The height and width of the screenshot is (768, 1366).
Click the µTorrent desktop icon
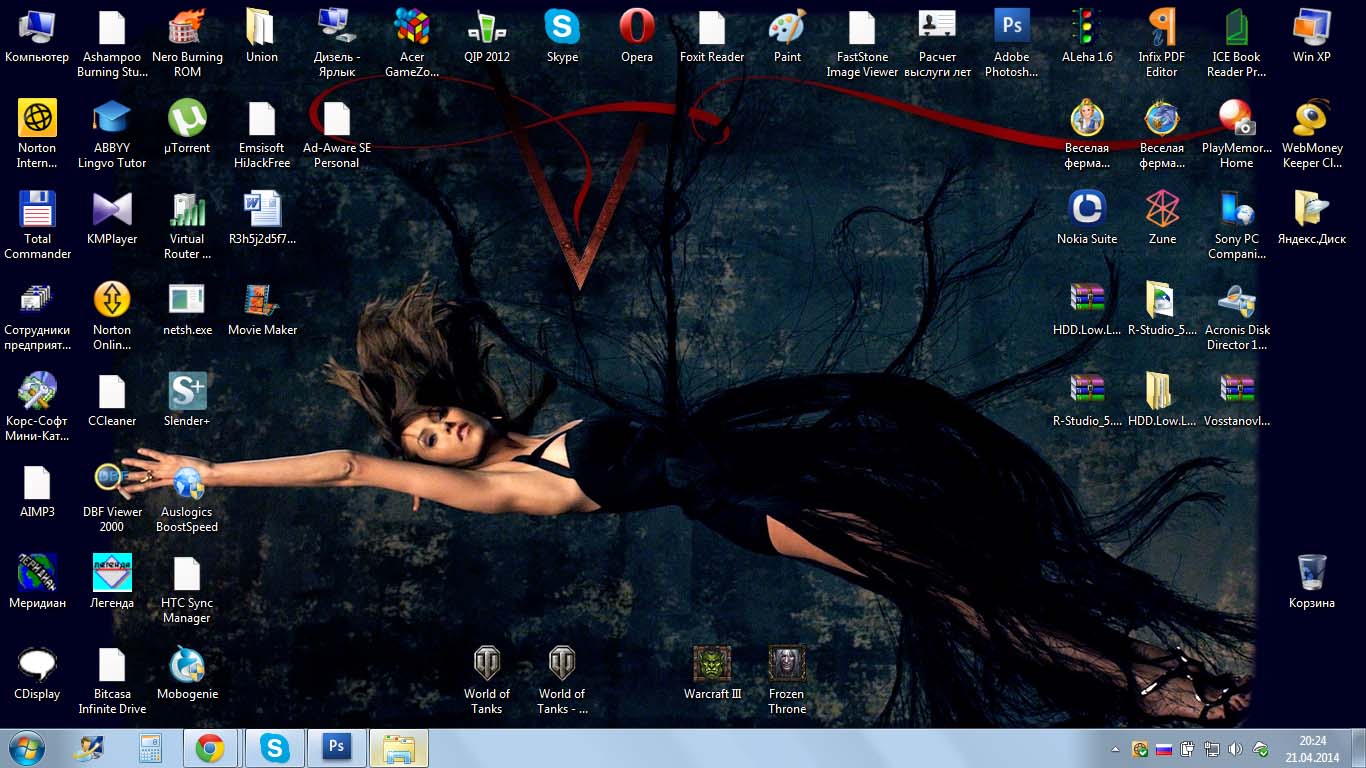click(x=187, y=119)
